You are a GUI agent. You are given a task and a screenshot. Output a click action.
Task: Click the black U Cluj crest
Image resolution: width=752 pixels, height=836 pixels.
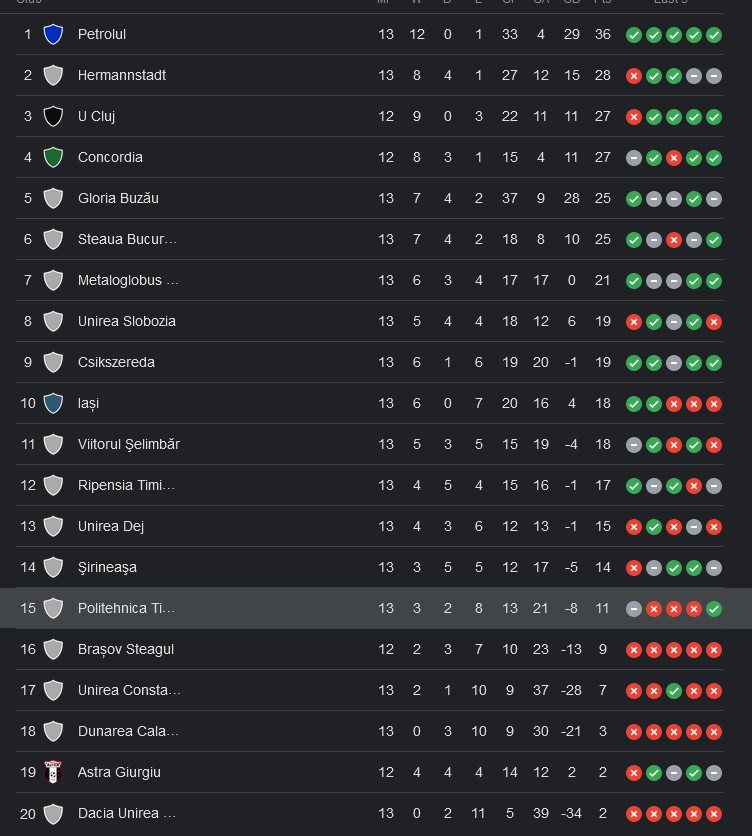(53, 116)
